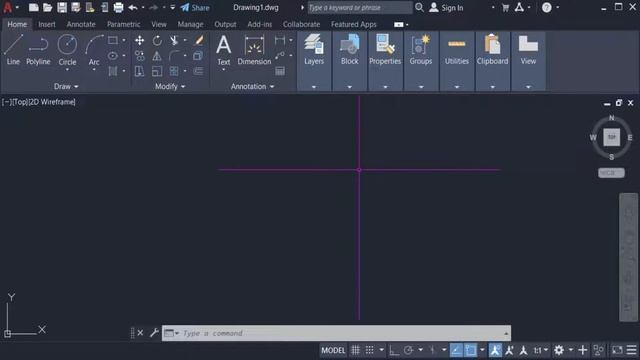Toggle ortho mode

click(394, 350)
